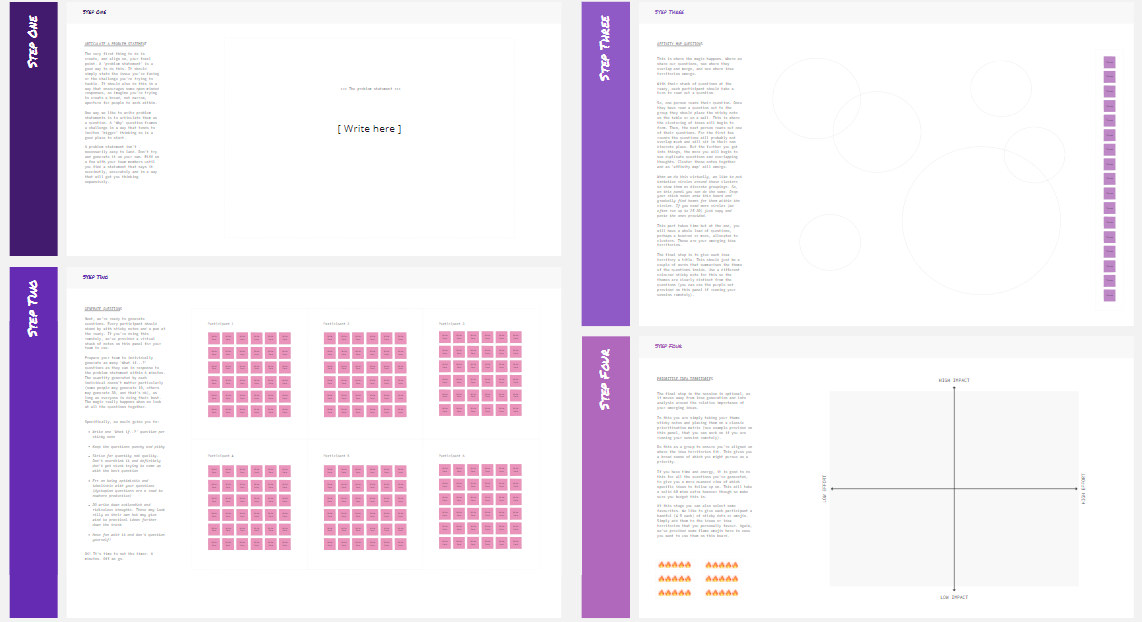Pick a sticky note from Participant 3's grid
The image size is (1142, 622).
(x=444, y=338)
